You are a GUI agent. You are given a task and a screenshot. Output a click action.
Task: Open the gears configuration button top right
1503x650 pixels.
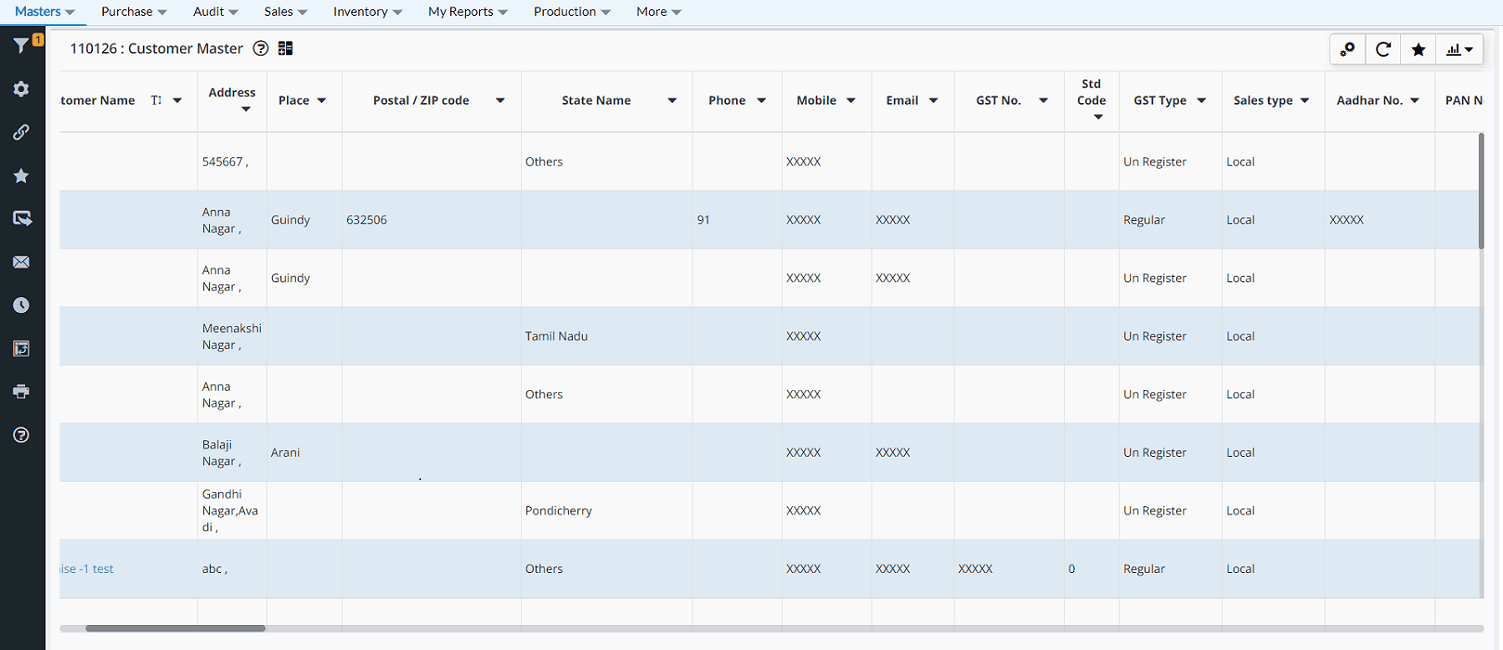click(1348, 49)
